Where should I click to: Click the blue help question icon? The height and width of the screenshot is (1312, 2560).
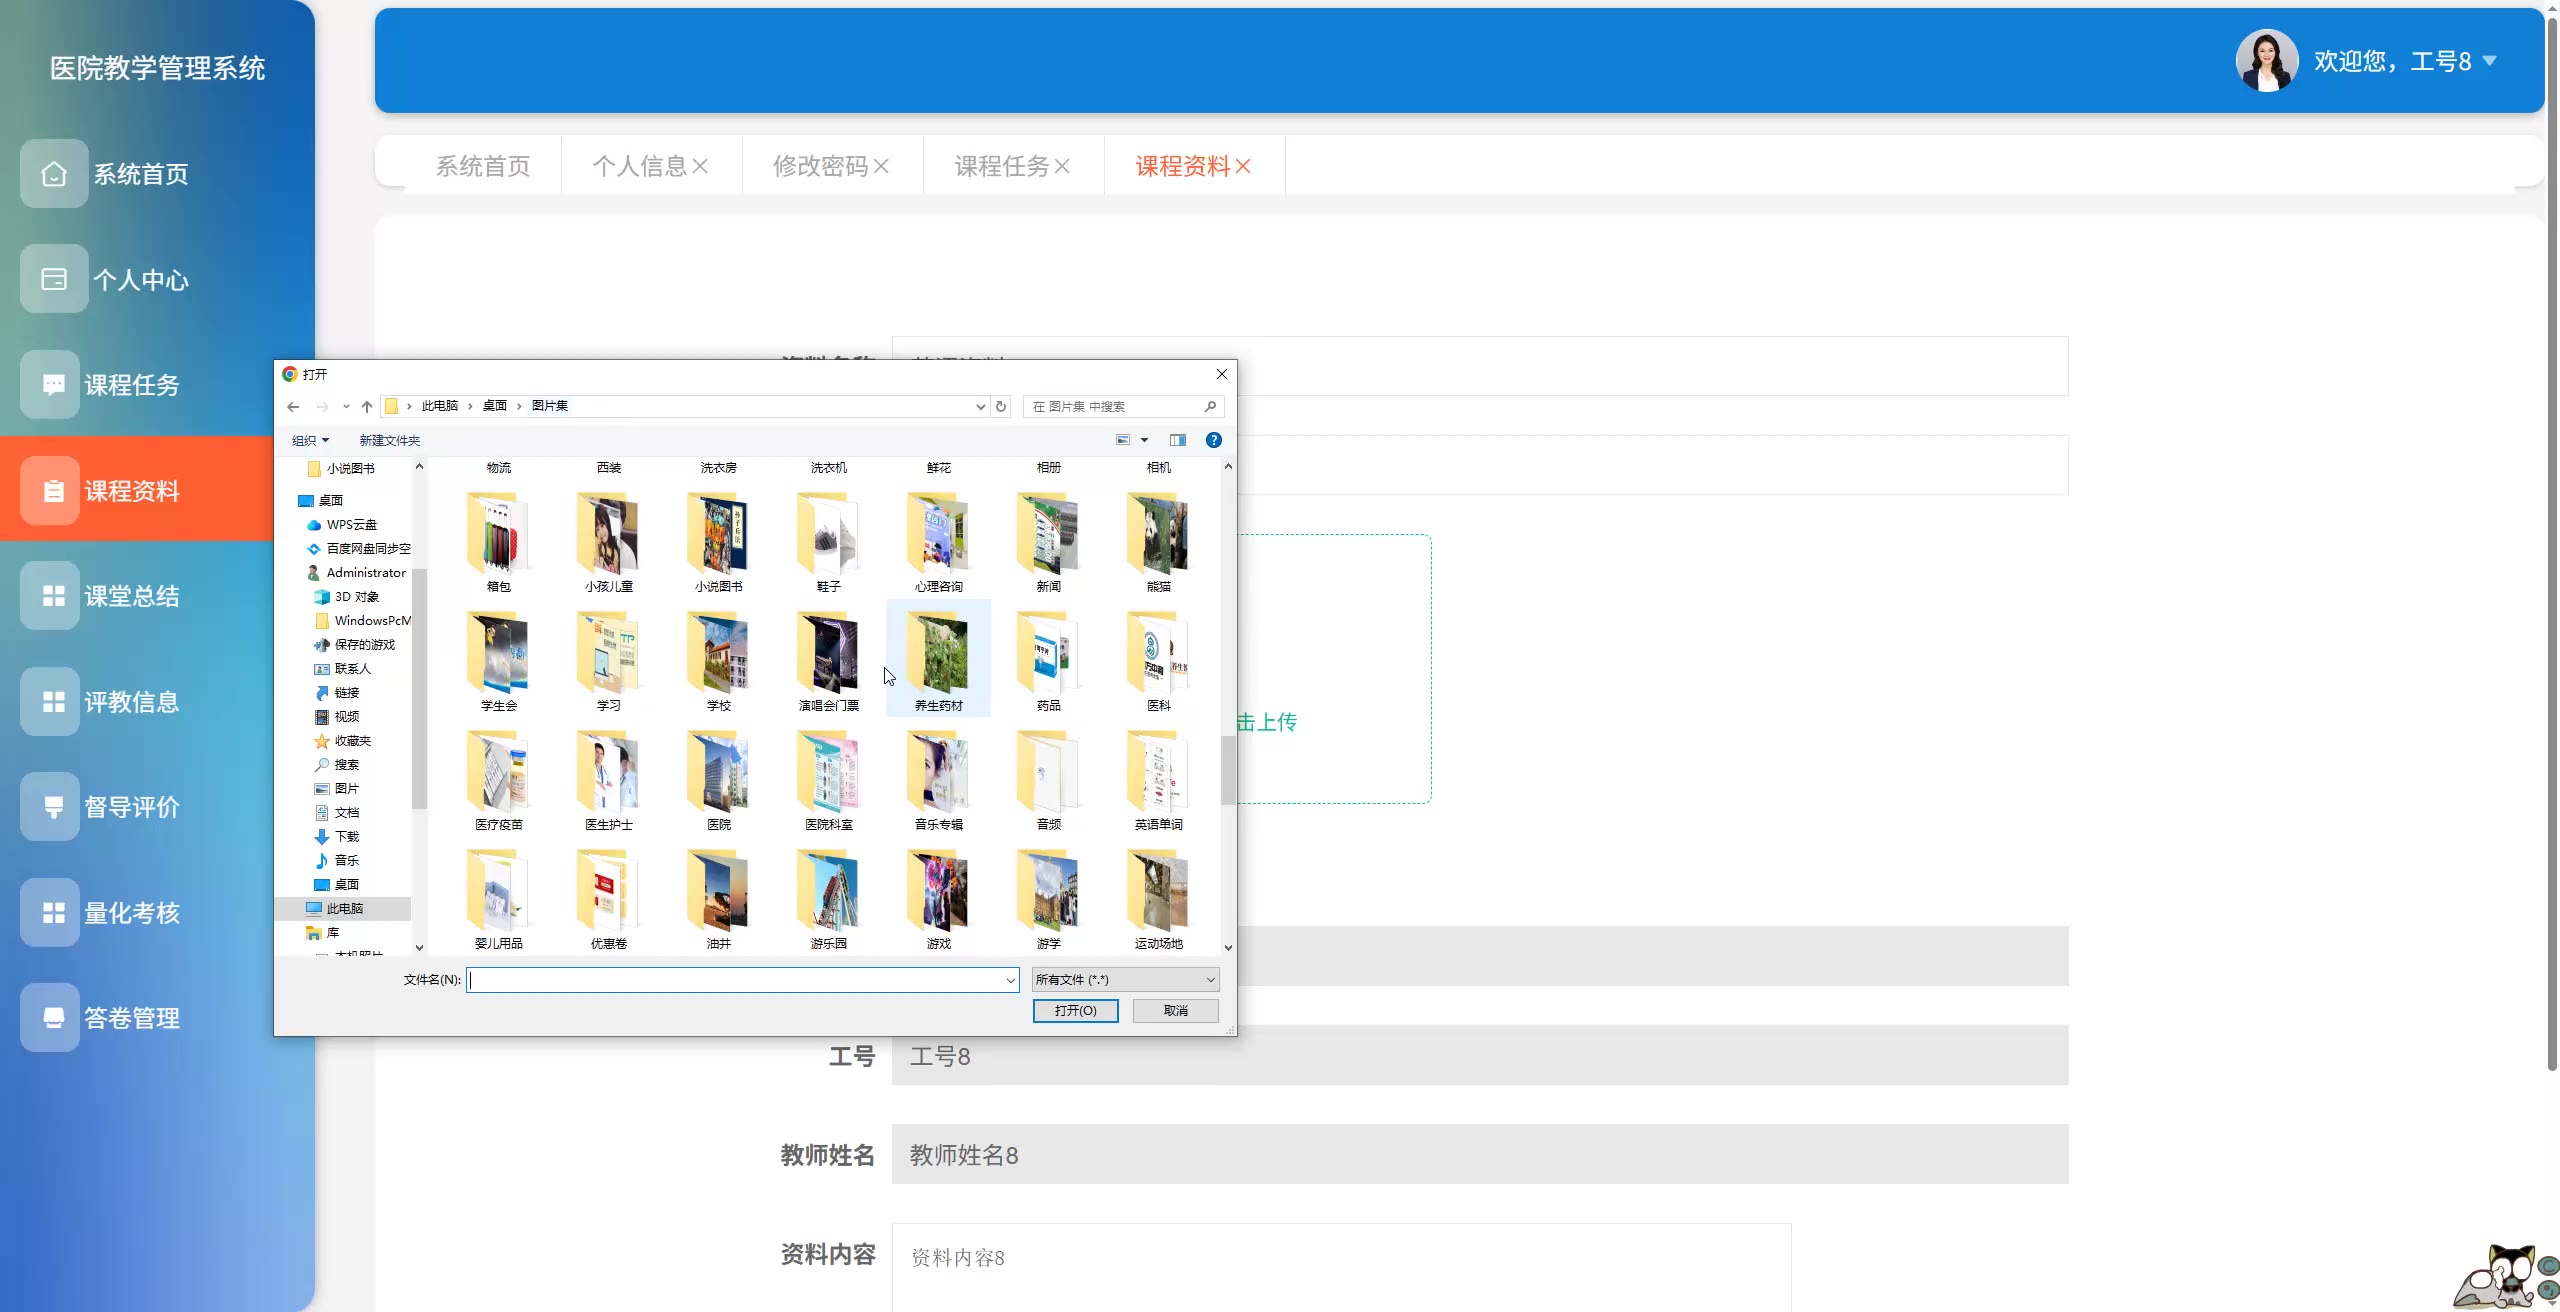[1213, 440]
